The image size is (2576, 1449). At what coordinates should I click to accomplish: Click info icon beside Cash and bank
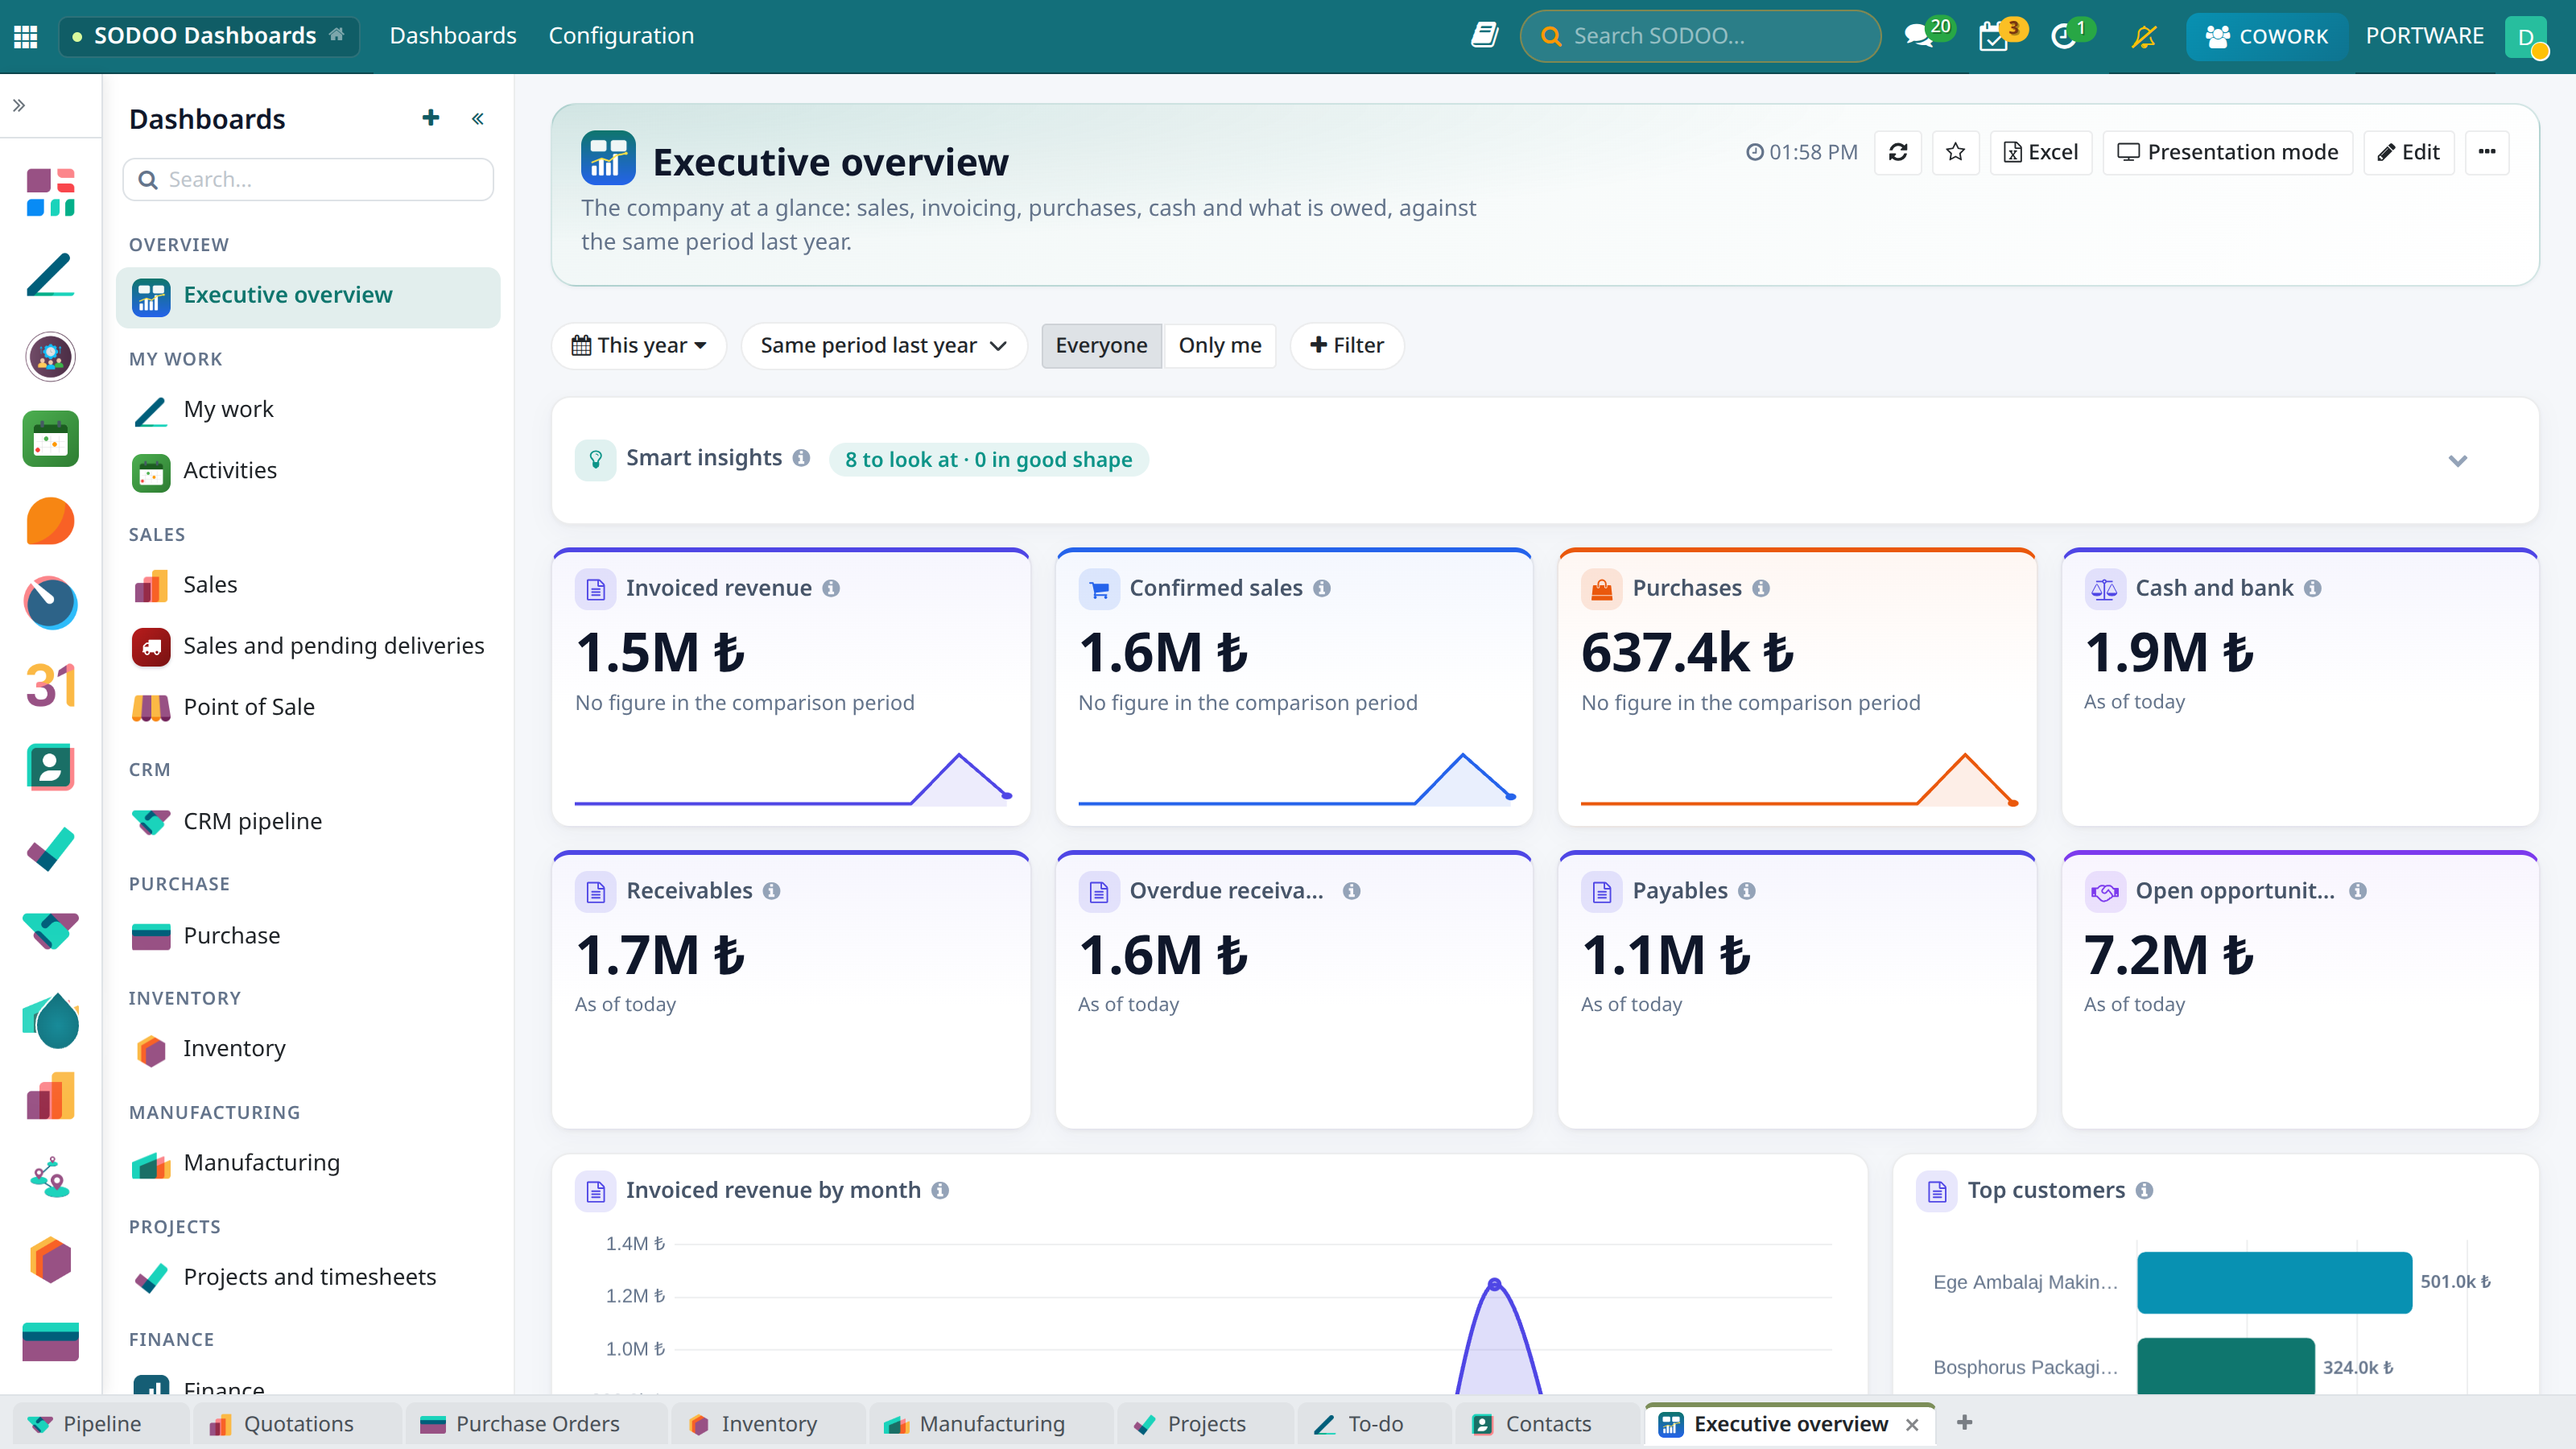pyautogui.click(x=2312, y=588)
